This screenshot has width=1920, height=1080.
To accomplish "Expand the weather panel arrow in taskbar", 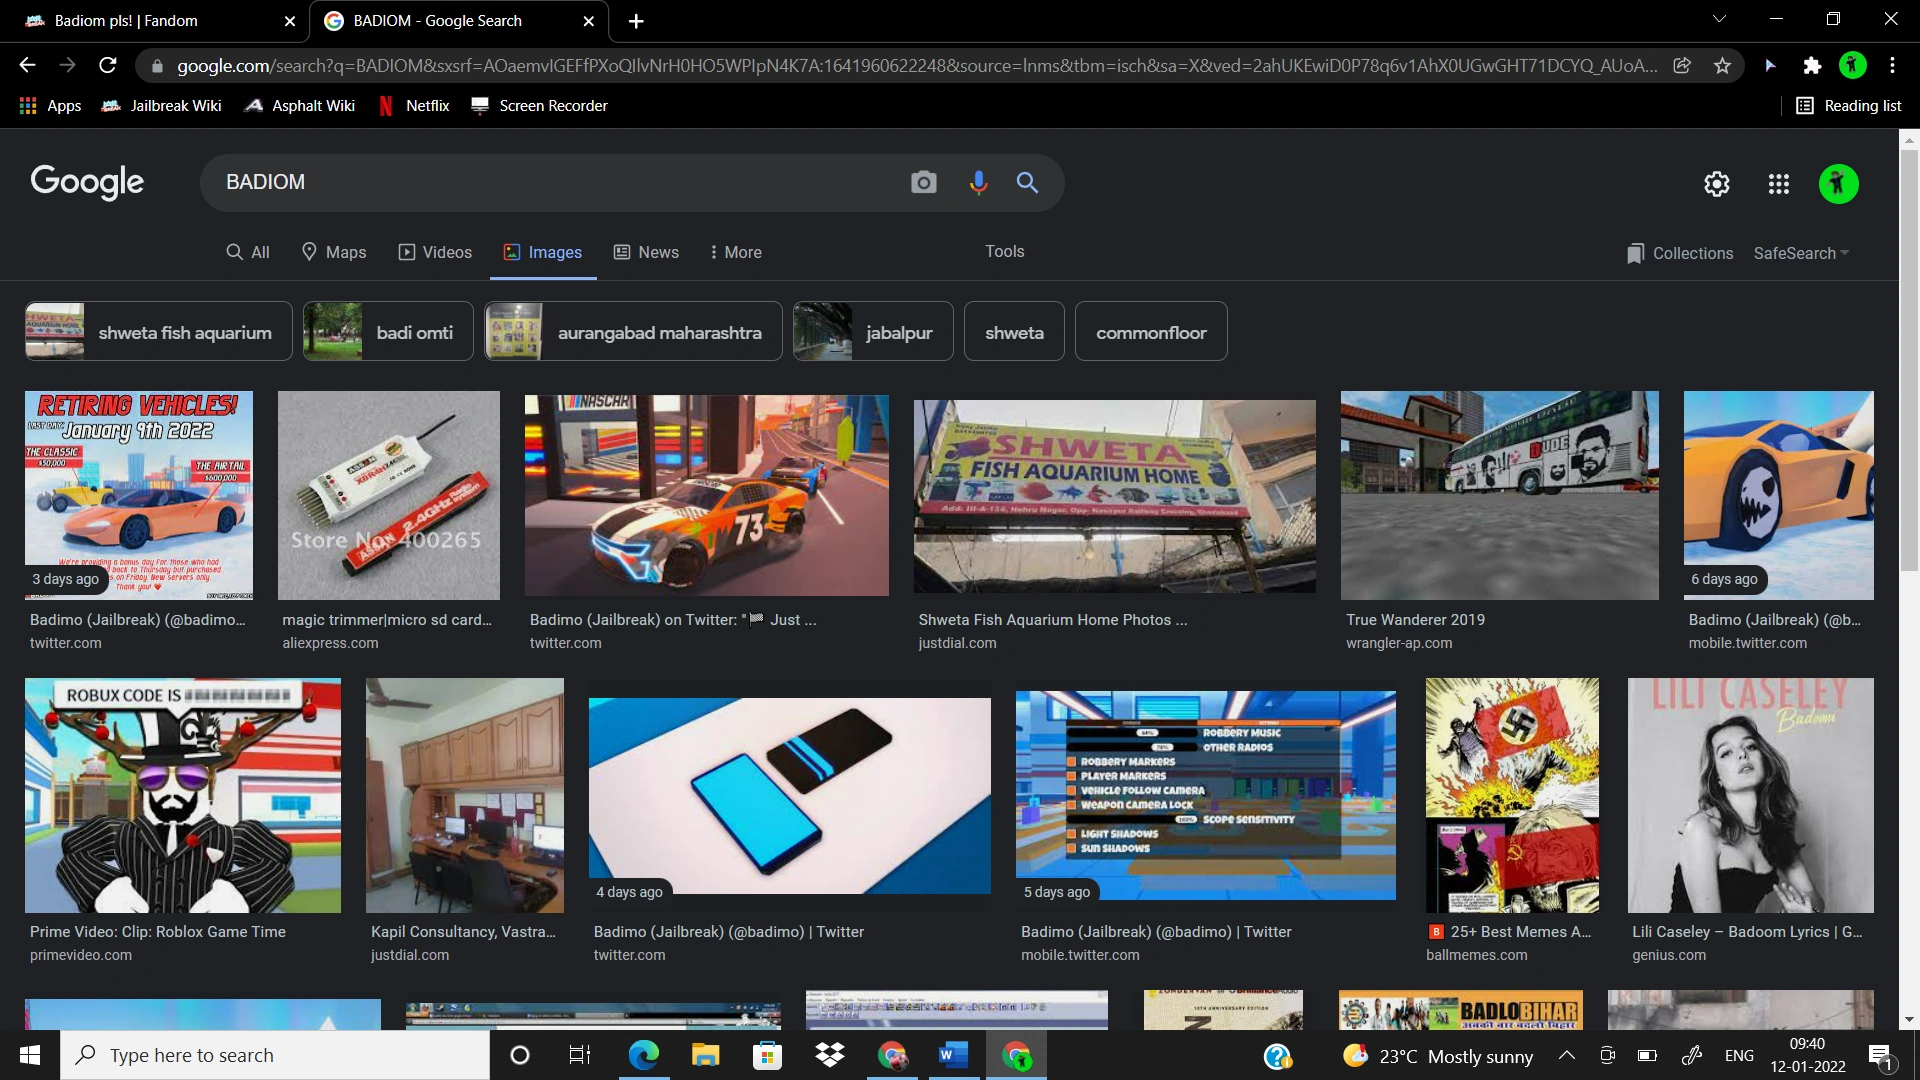I will [1566, 1055].
